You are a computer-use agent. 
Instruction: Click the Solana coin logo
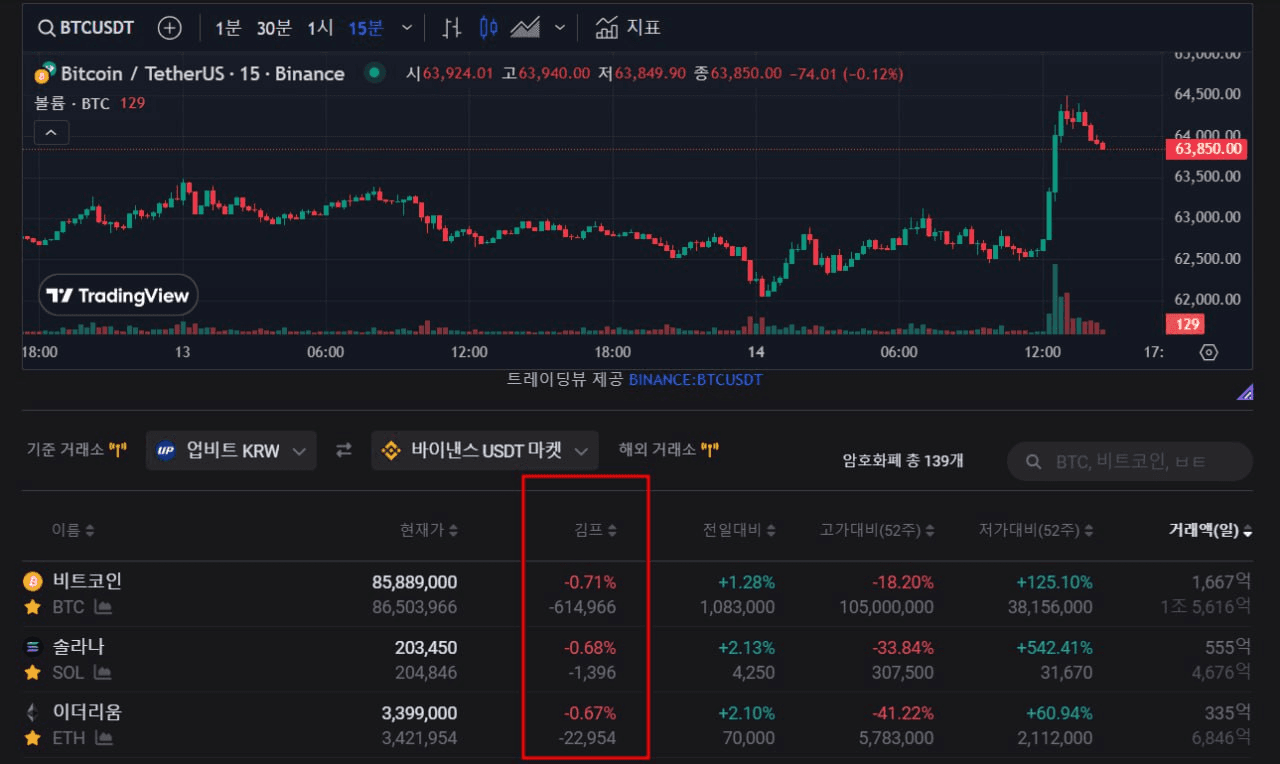pos(33,647)
